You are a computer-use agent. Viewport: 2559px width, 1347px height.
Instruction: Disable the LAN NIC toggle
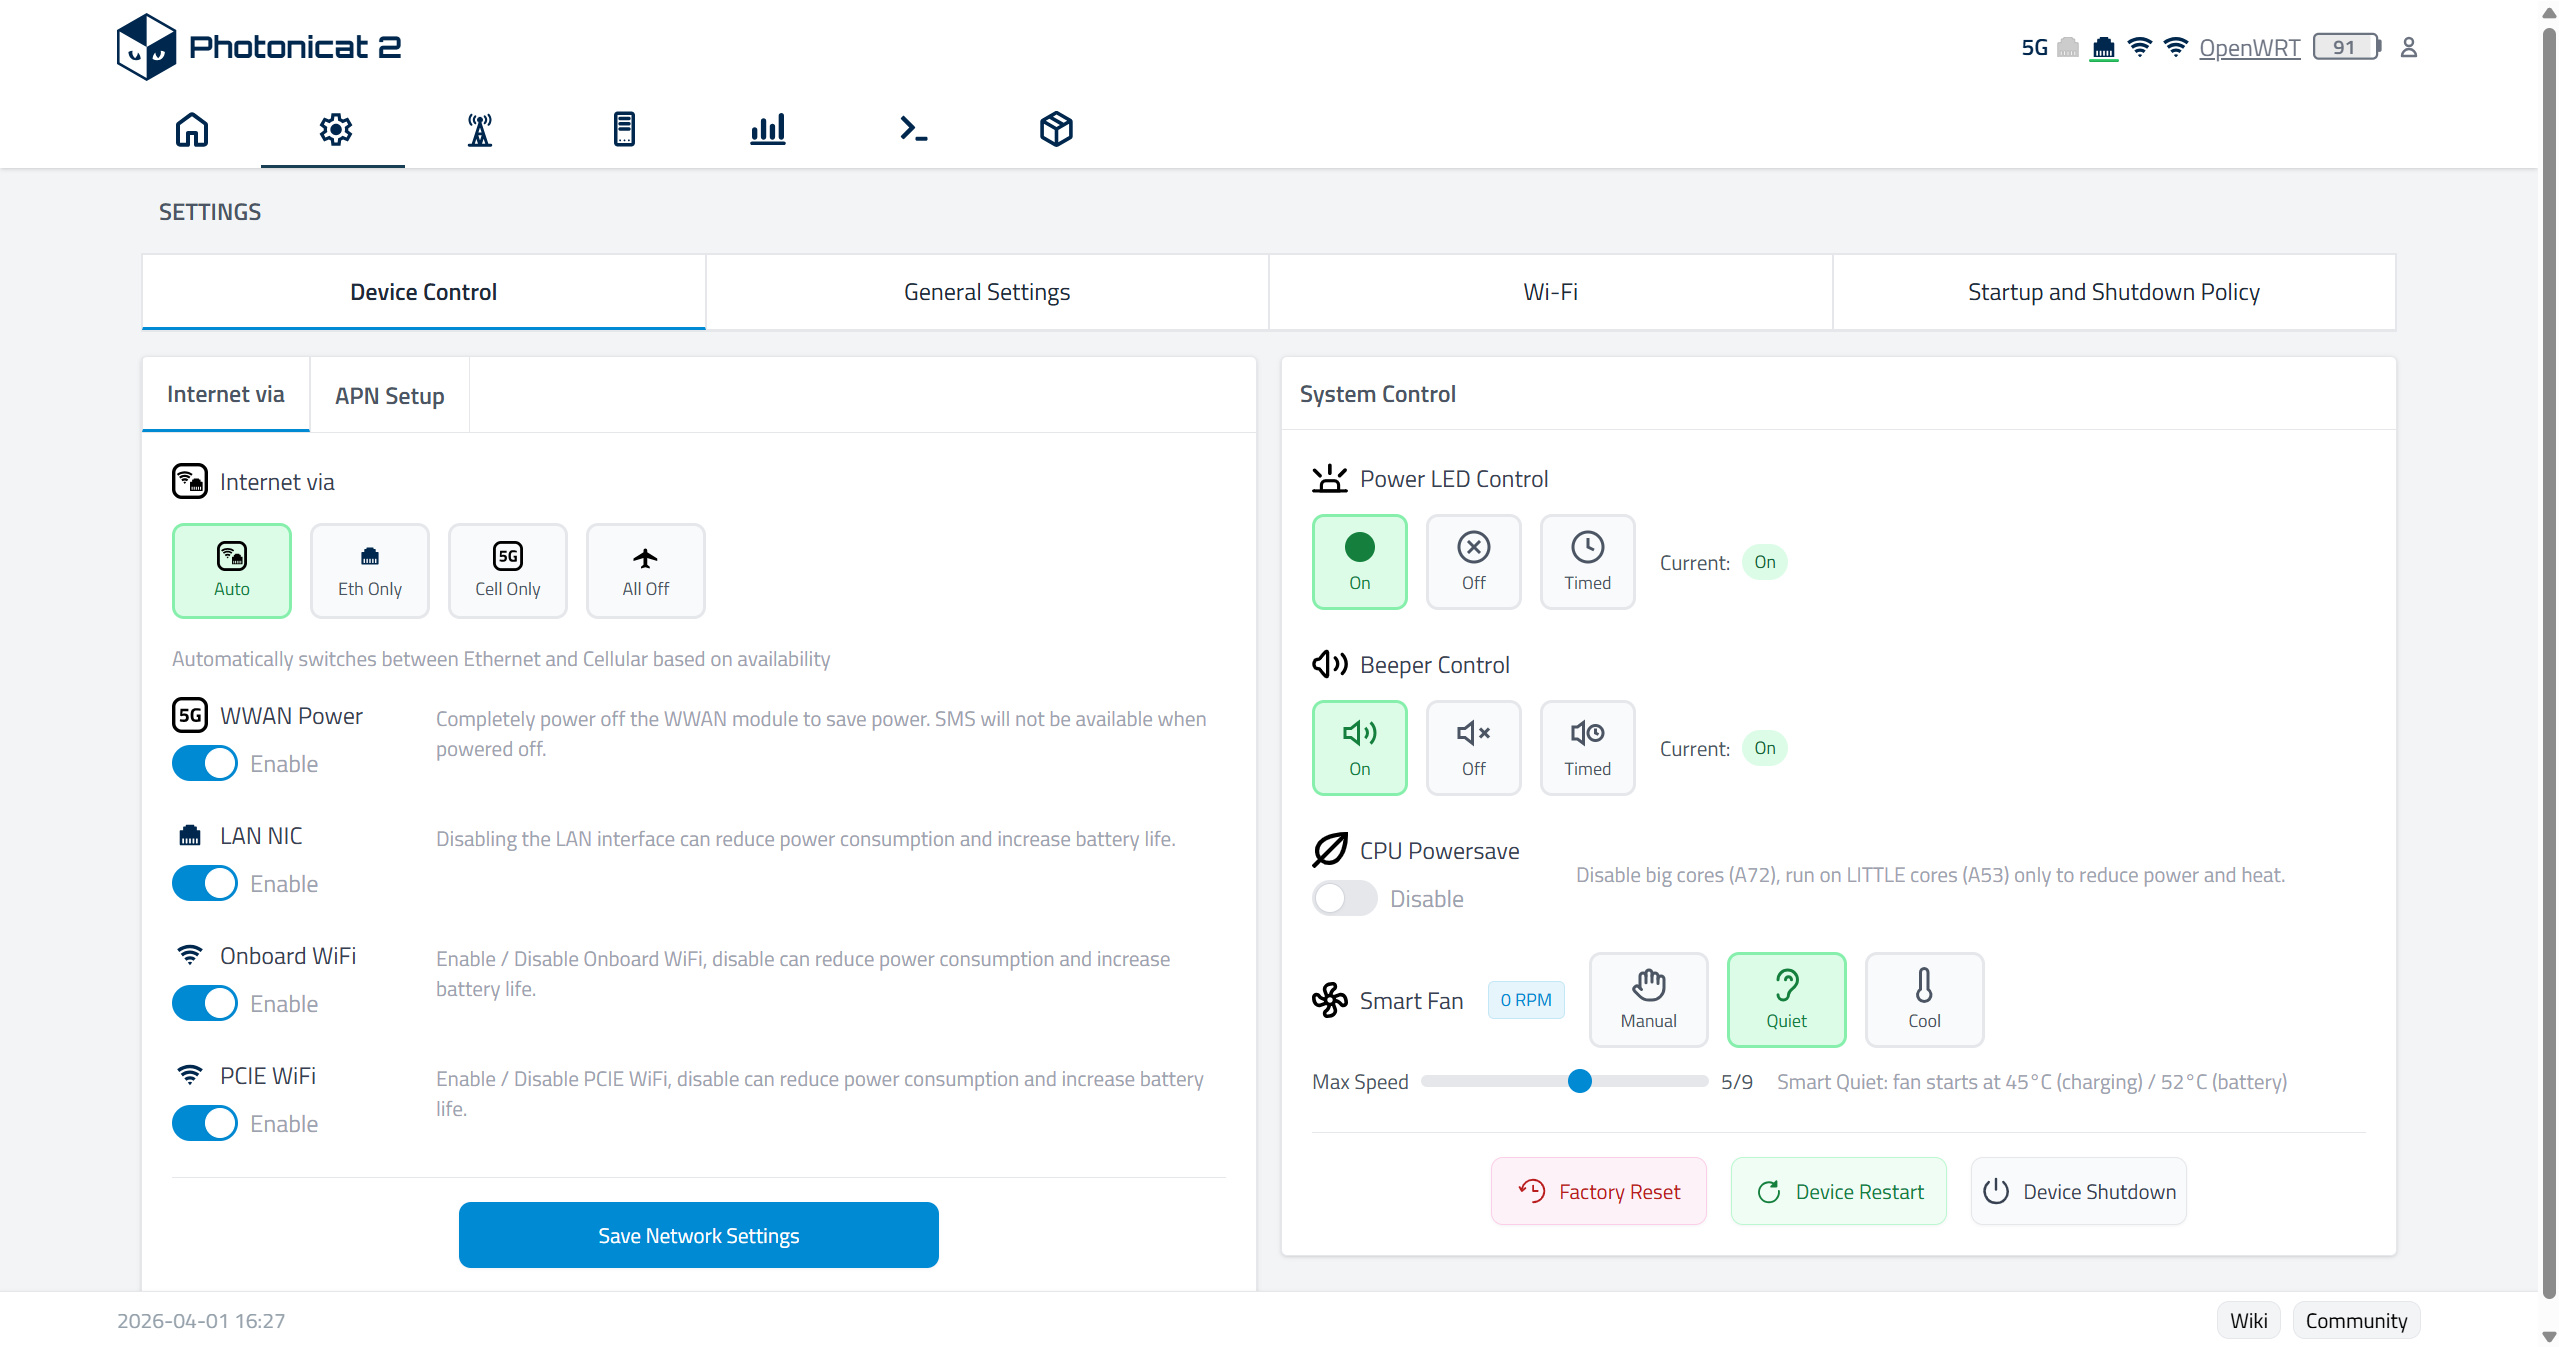pyautogui.click(x=204, y=883)
